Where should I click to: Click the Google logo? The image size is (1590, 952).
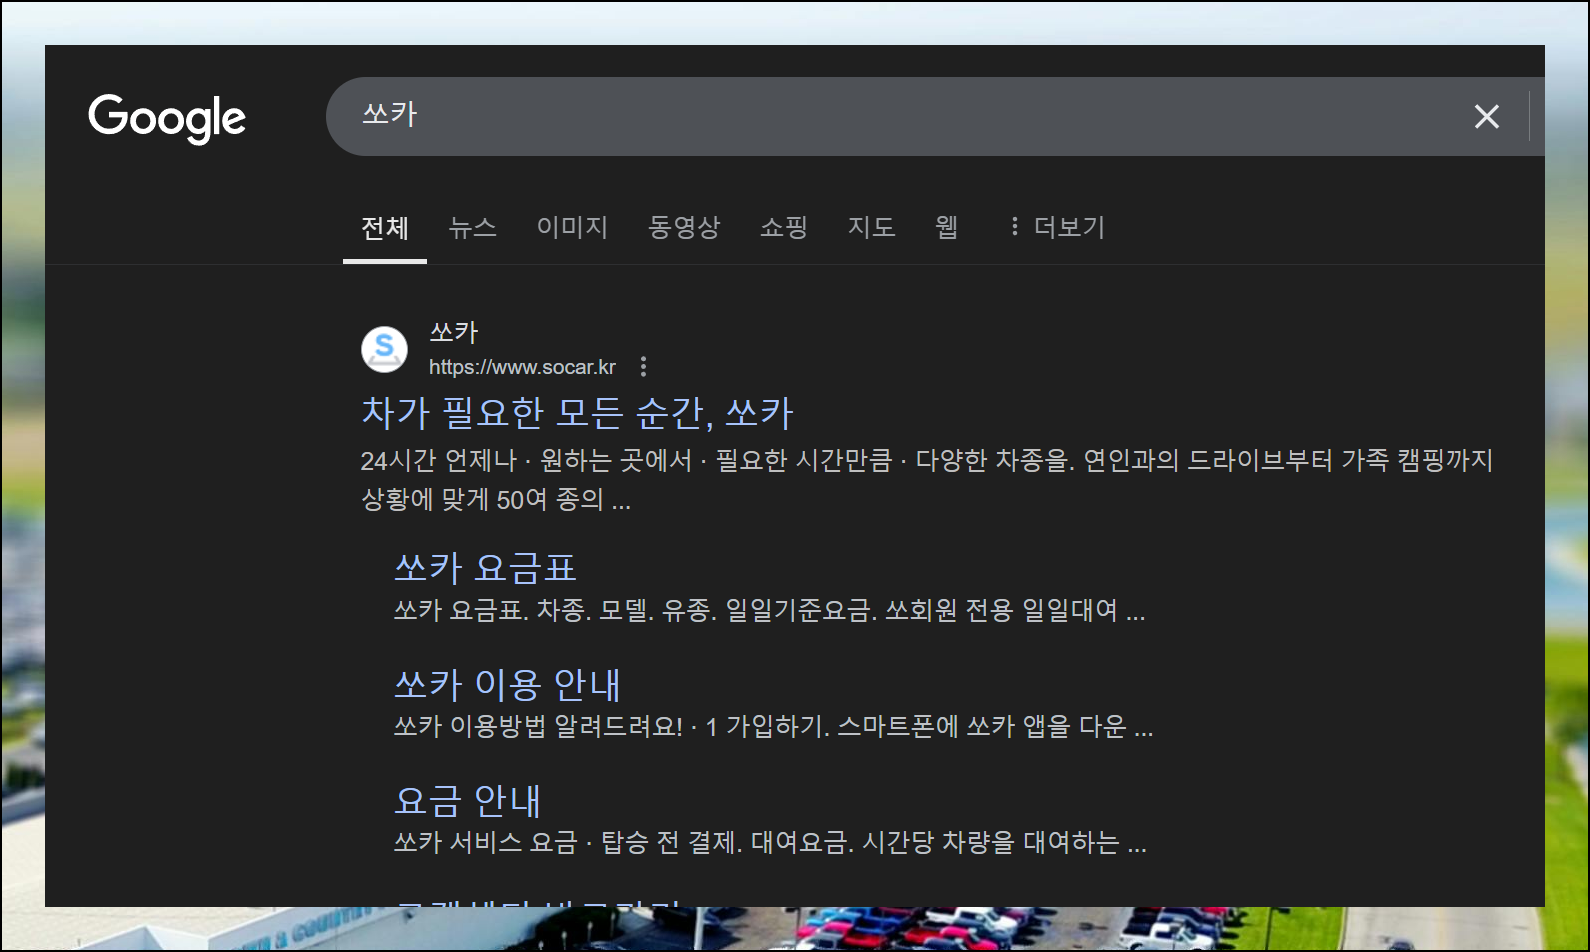[x=167, y=118]
